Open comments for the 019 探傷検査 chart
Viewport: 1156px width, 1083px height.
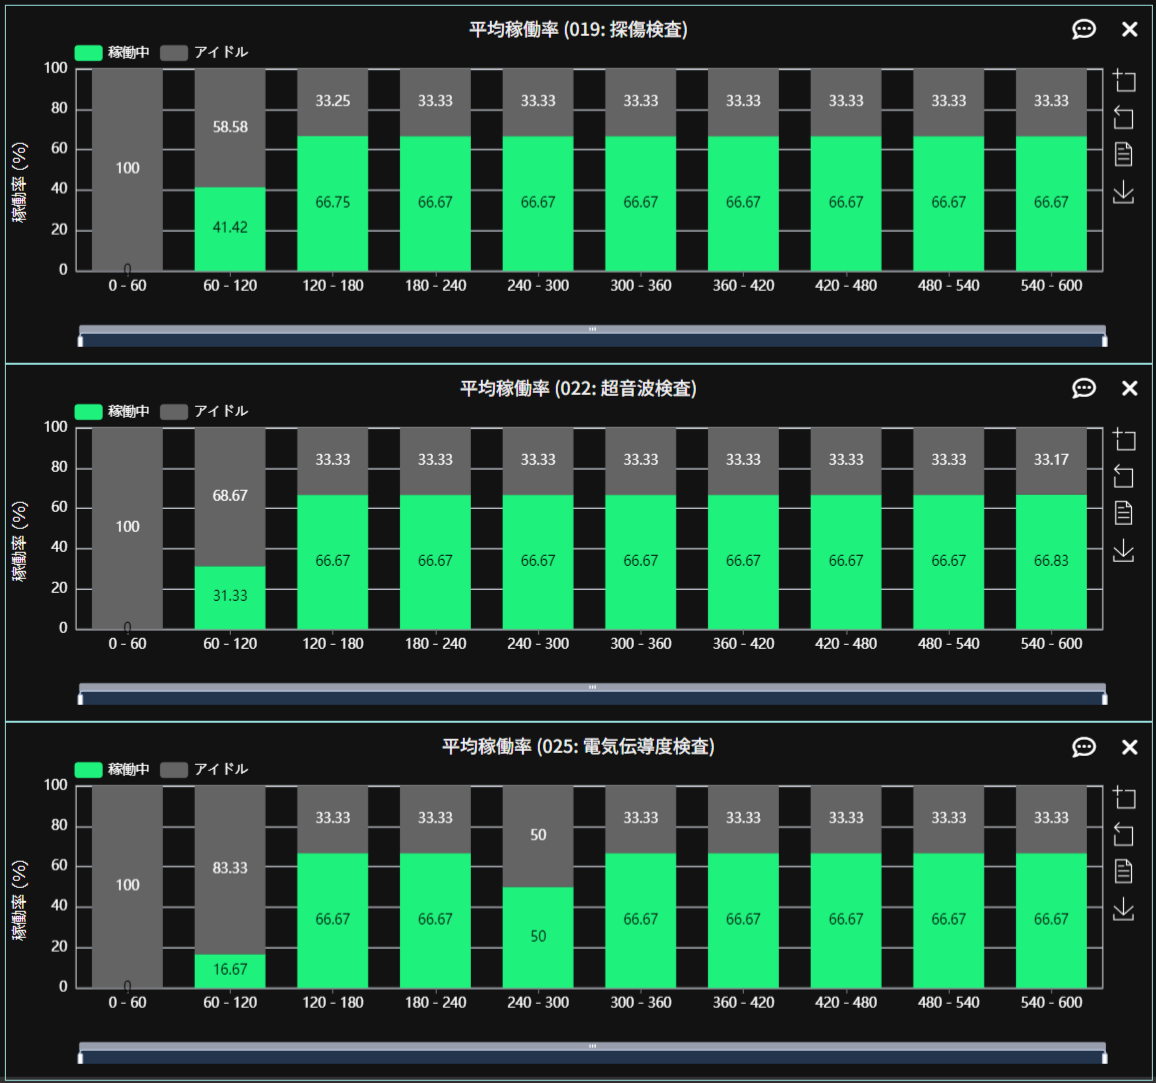point(1084,29)
